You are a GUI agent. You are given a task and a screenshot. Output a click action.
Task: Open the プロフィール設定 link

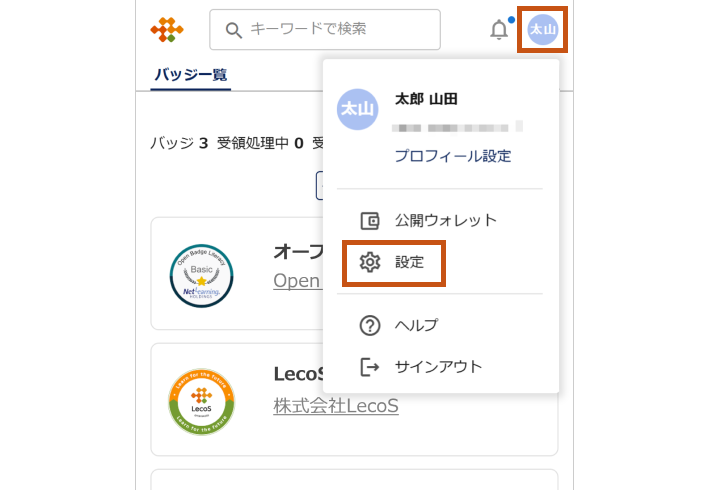453,156
